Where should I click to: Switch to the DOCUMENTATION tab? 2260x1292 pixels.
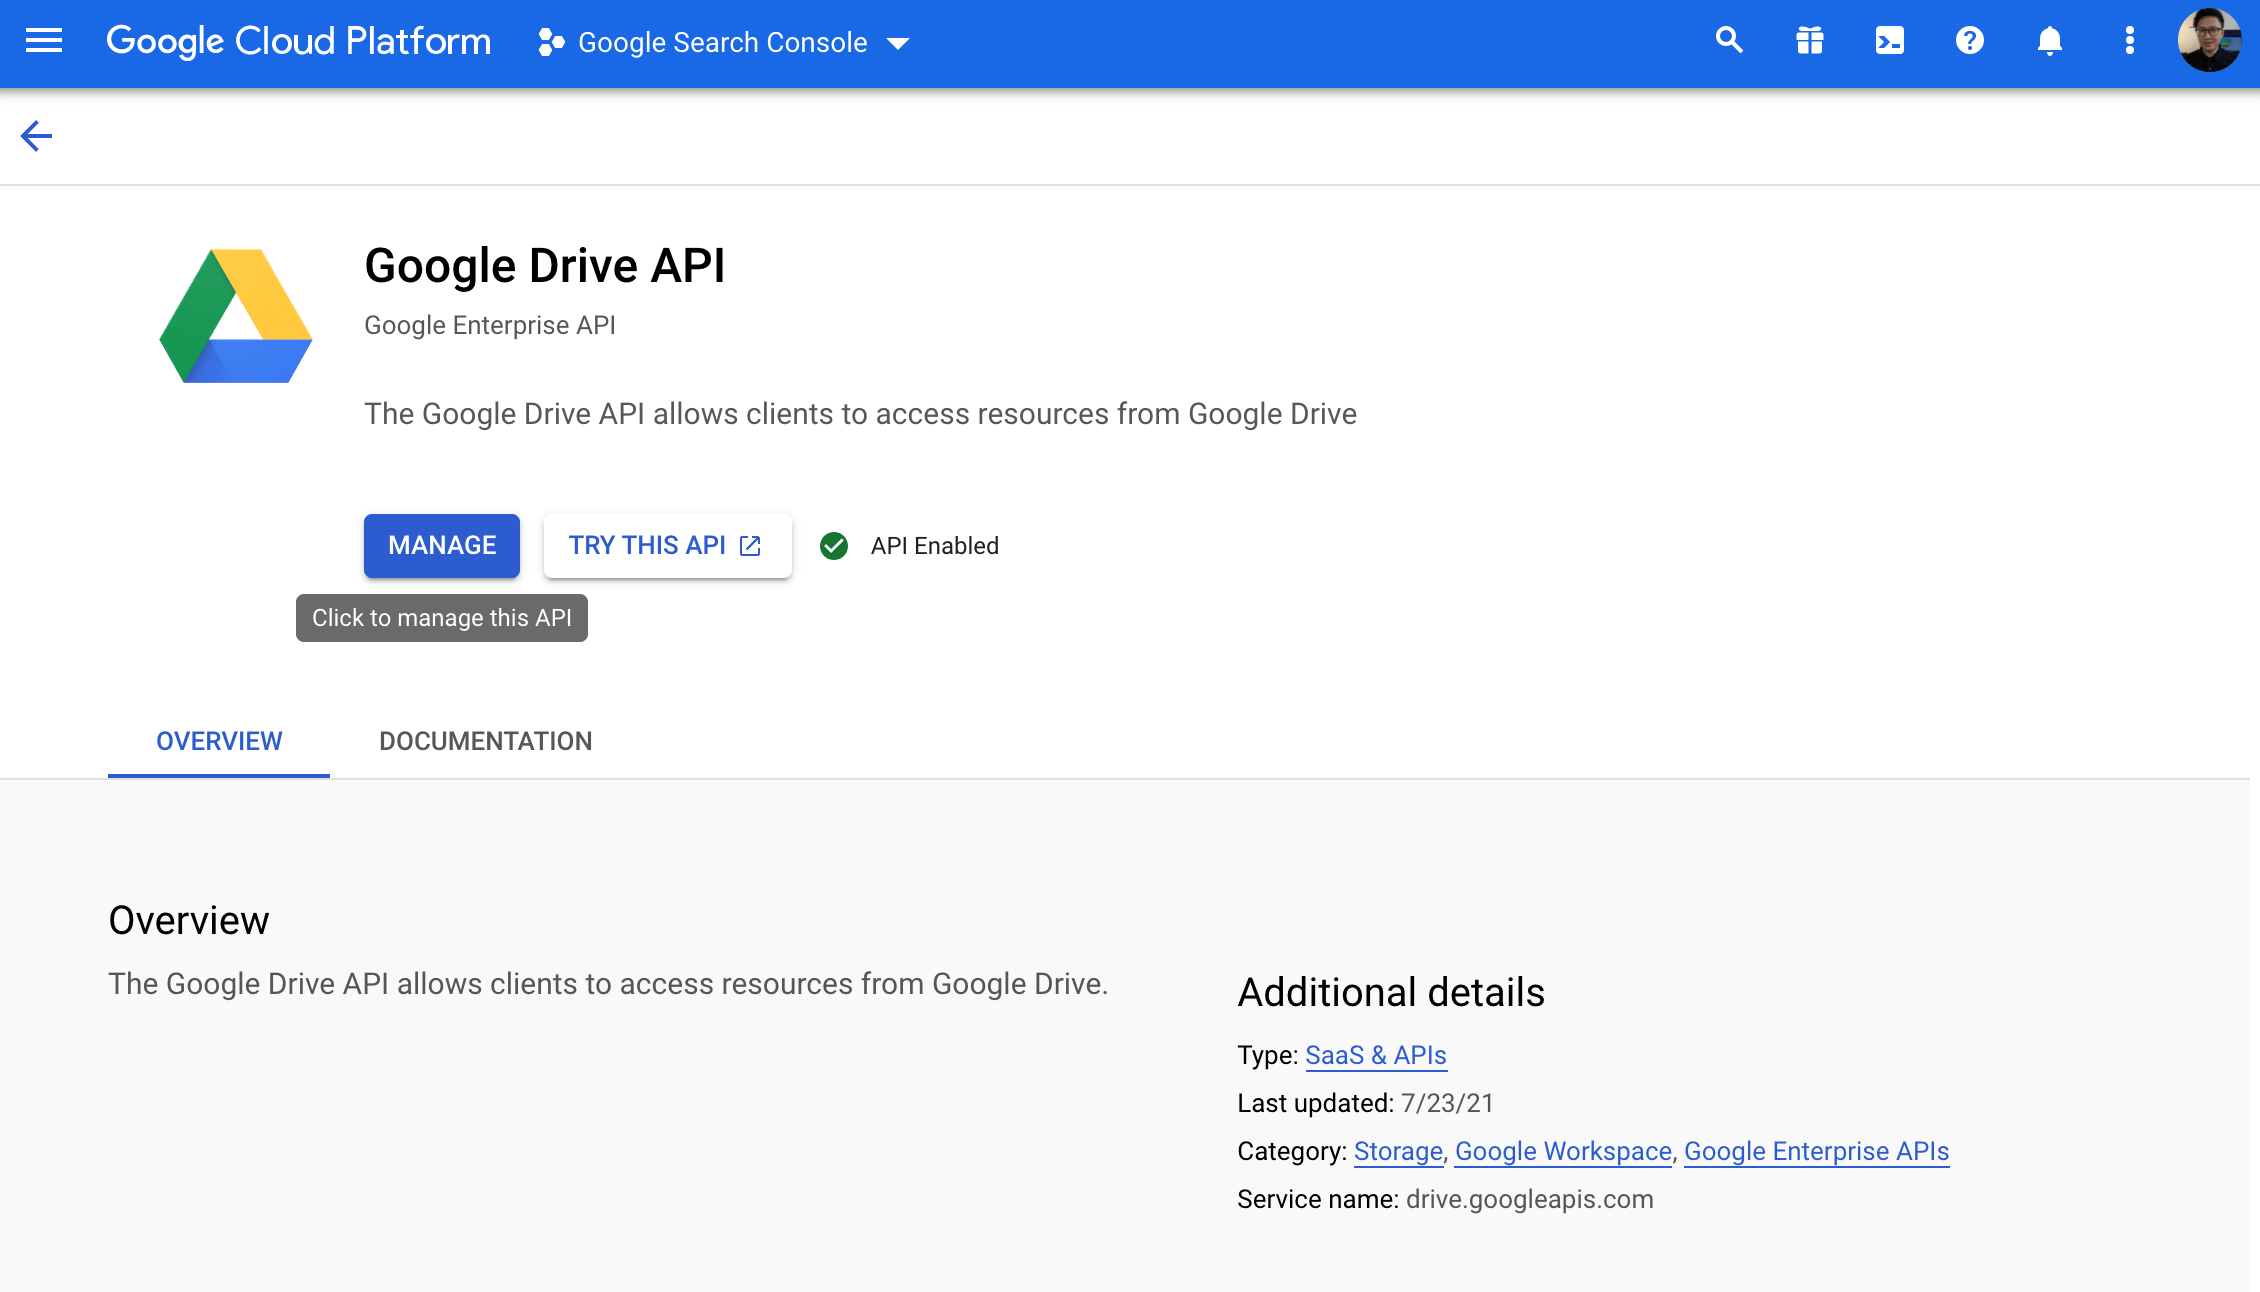tap(486, 741)
